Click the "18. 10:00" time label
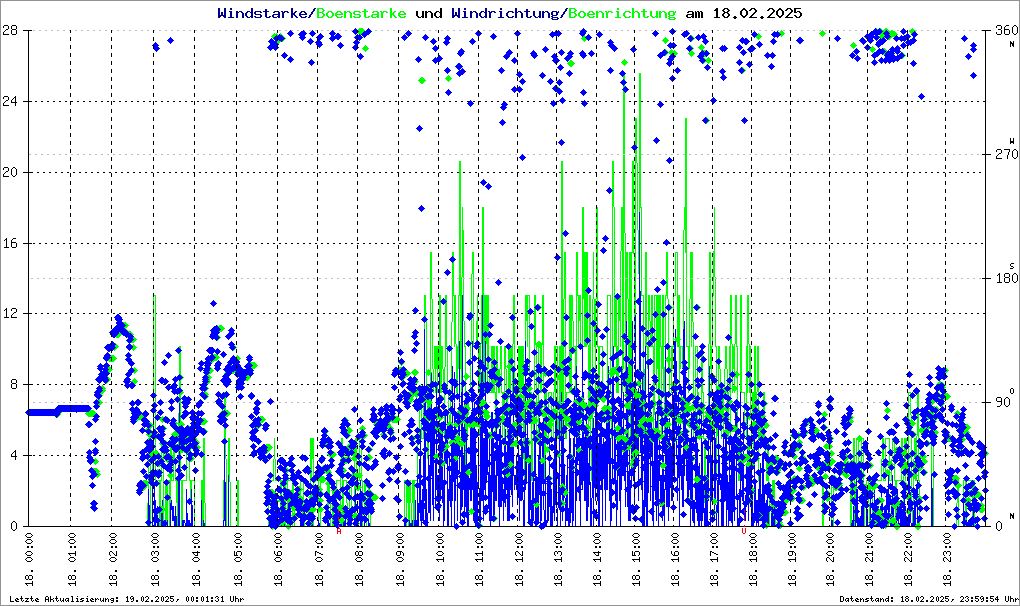This screenshot has width=1020, height=606. click(x=440, y=560)
